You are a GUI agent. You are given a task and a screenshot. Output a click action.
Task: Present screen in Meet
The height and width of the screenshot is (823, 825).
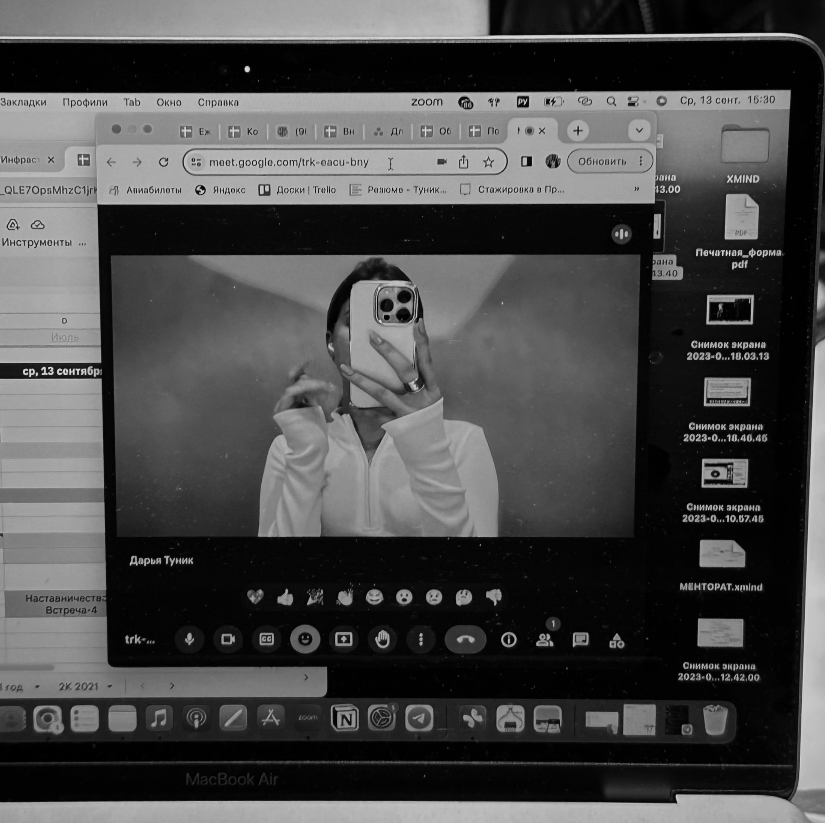pyautogui.click(x=344, y=639)
